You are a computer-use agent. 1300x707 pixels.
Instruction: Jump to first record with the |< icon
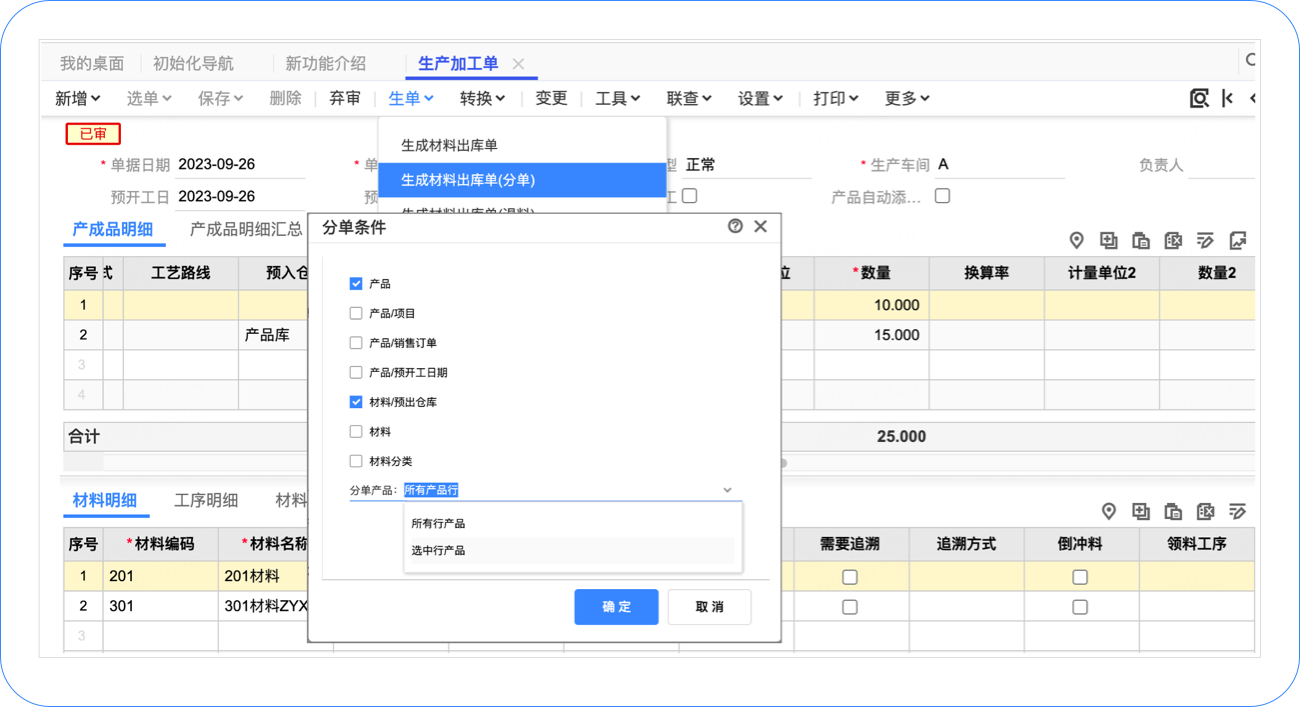coord(1228,98)
